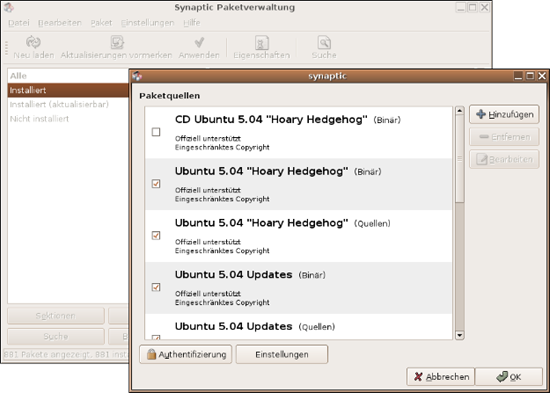Image resolution: width=550 pixels, height=393 pixels.
Task: Click the Synaptic Paketverwaltung title bar icon
Action: coord(9,7)
